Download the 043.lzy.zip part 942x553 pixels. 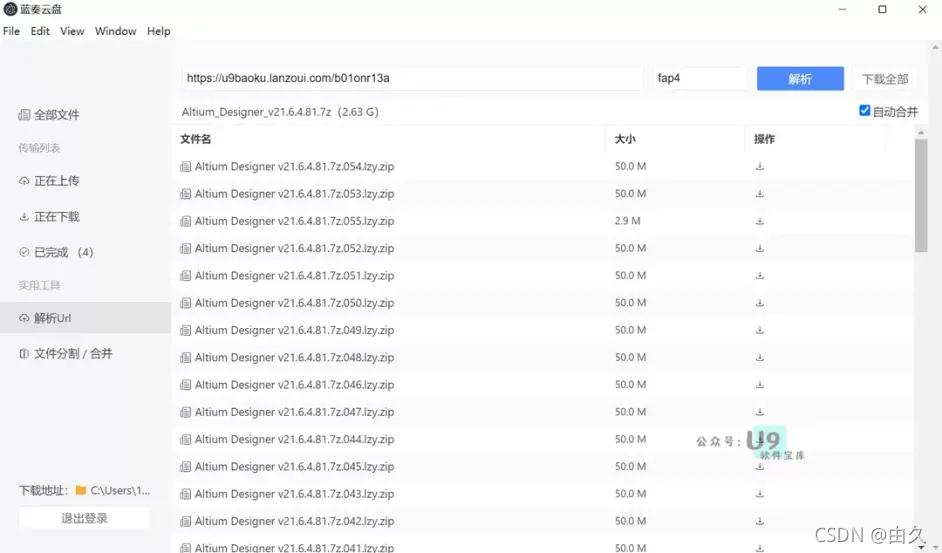pyautogui.click(x=759, y=493)
